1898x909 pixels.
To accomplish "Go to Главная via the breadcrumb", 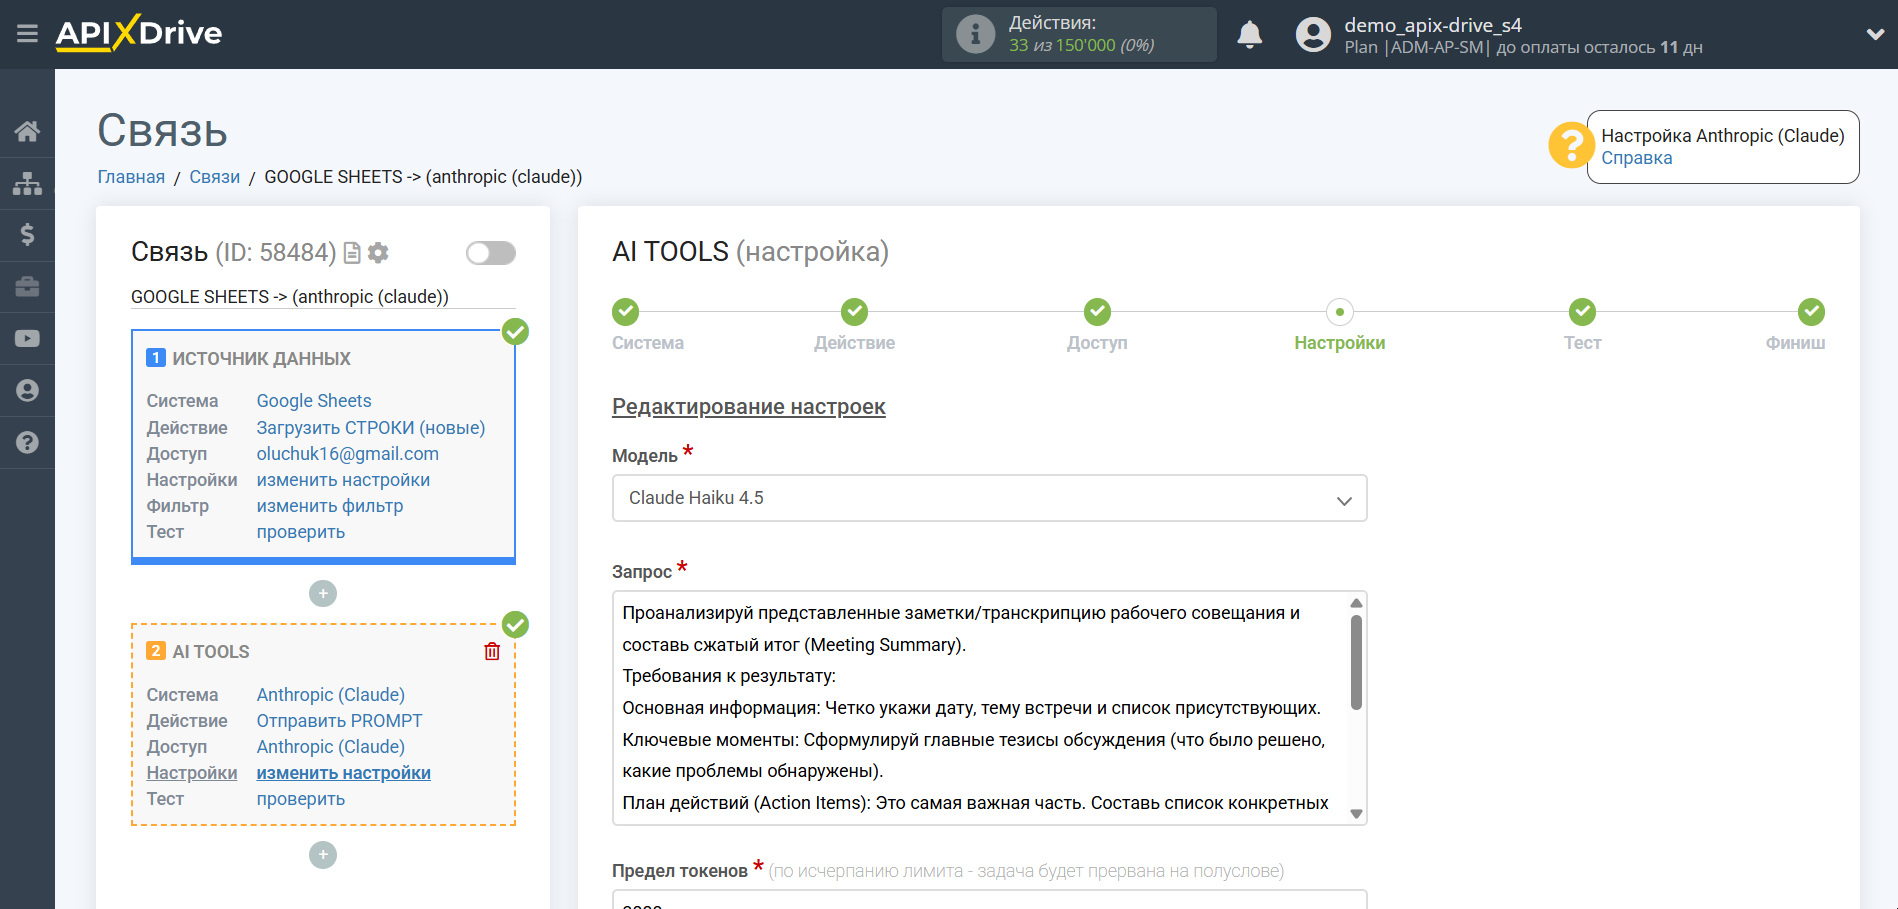I will tap(130, 176).
